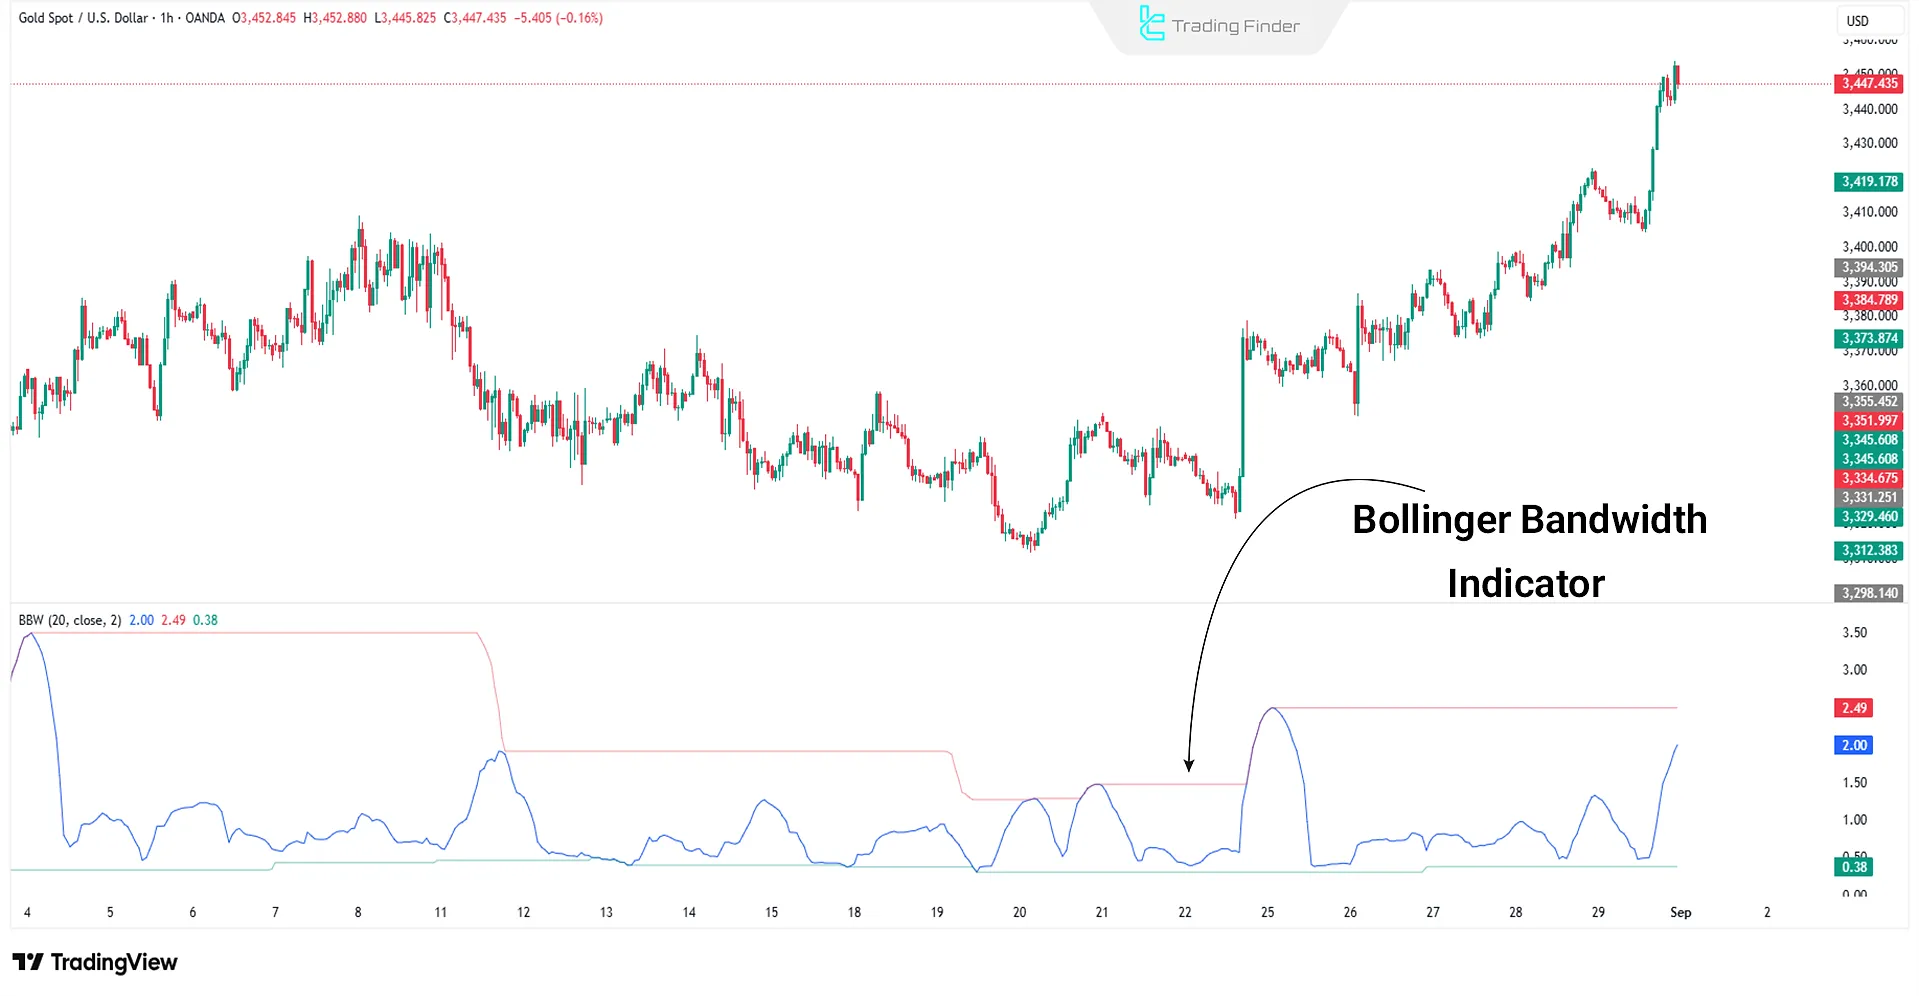Viewport: 1919px width, 996px height.
Task: Click the 25 date marker on time axis
Action: tap(1267, 912)
